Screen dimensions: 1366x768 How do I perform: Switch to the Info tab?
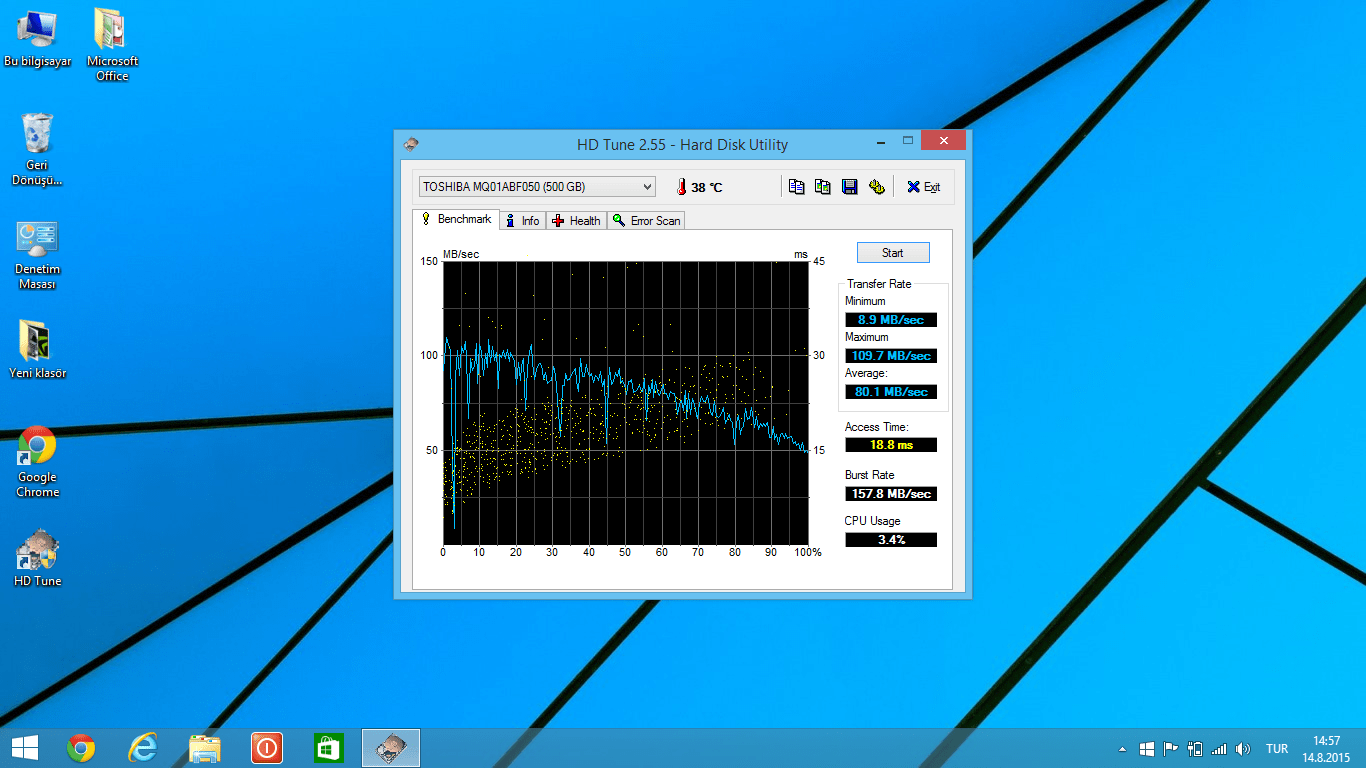point(522,221)
